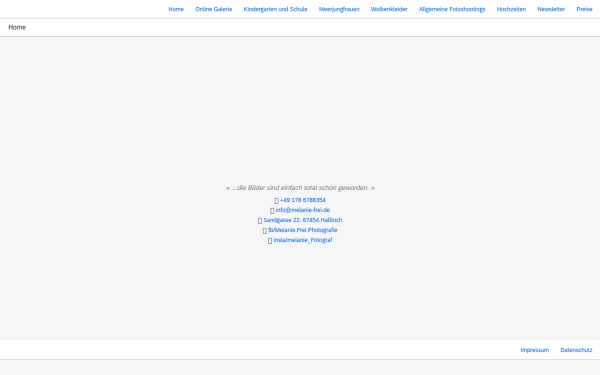This screenshot has width=600, height=375.
Task: Open the Impressum footer link
Action: pyautogui.click(x=535, y=350)
